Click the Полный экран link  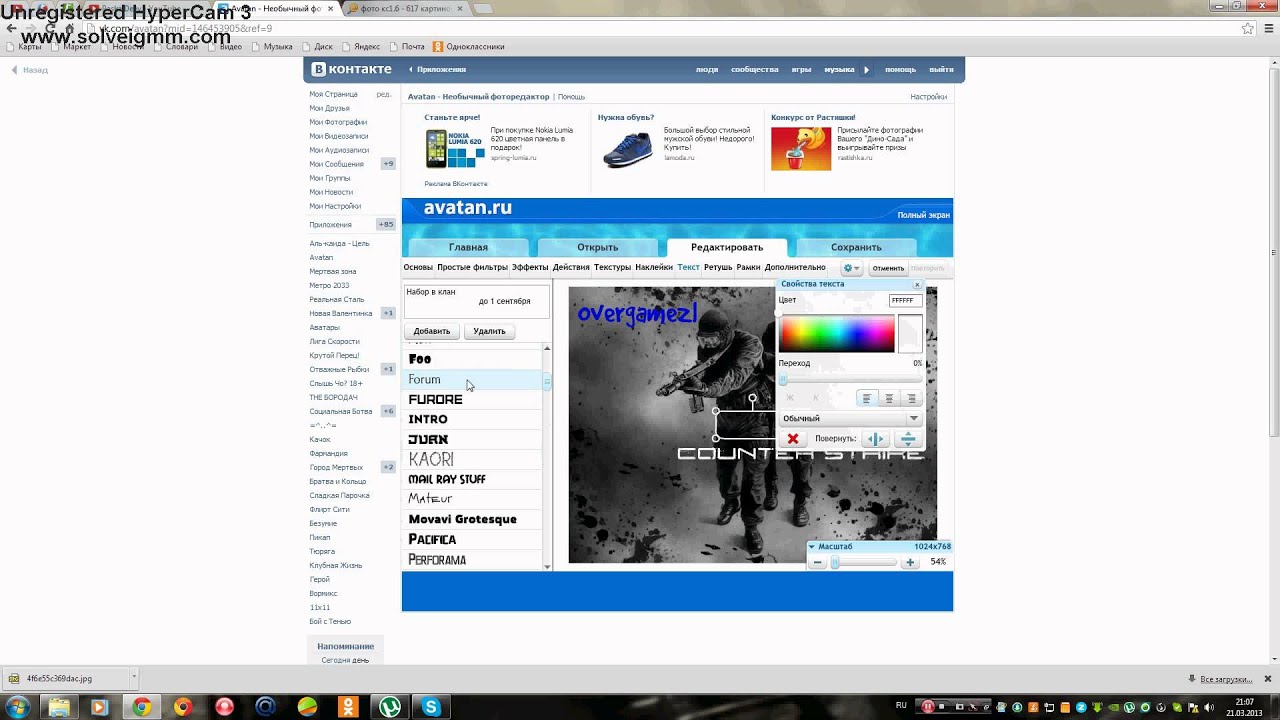(x=923, y=215)
